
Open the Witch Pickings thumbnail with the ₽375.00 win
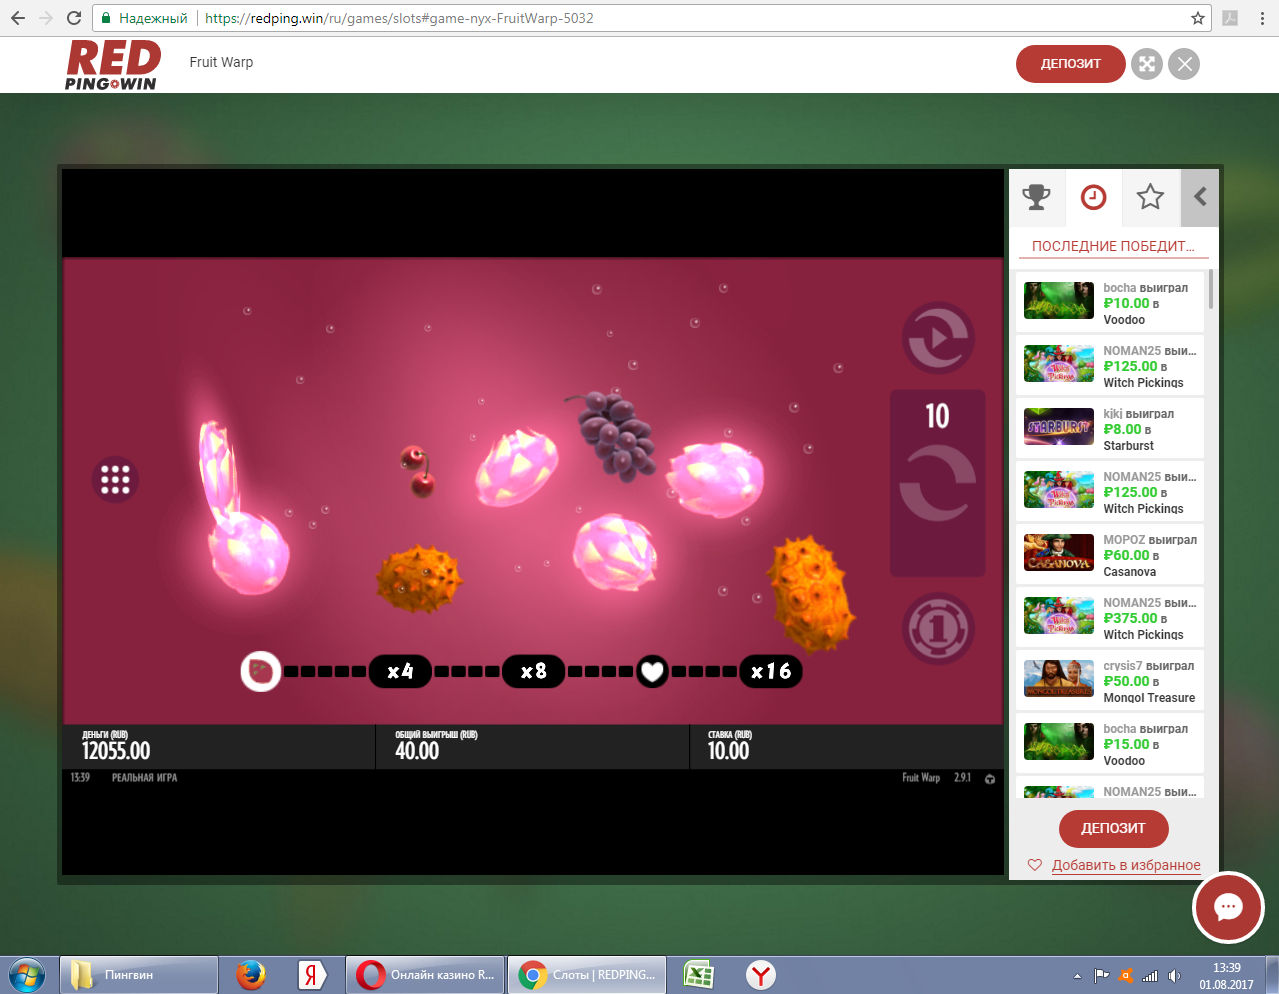(x=1059, y=615)
